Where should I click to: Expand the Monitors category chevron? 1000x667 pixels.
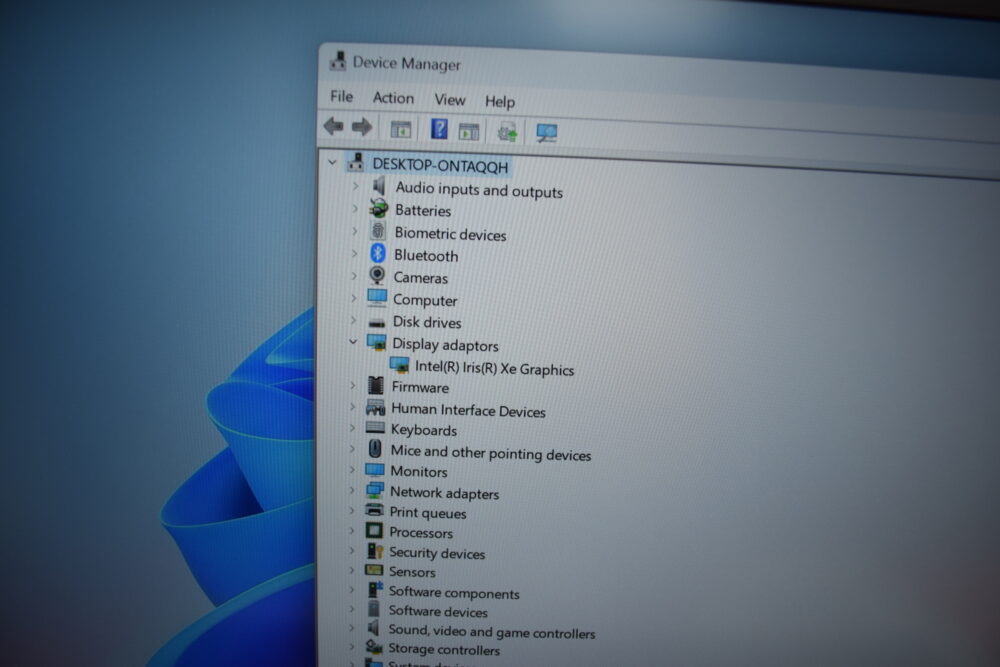[x=352, y=470]
